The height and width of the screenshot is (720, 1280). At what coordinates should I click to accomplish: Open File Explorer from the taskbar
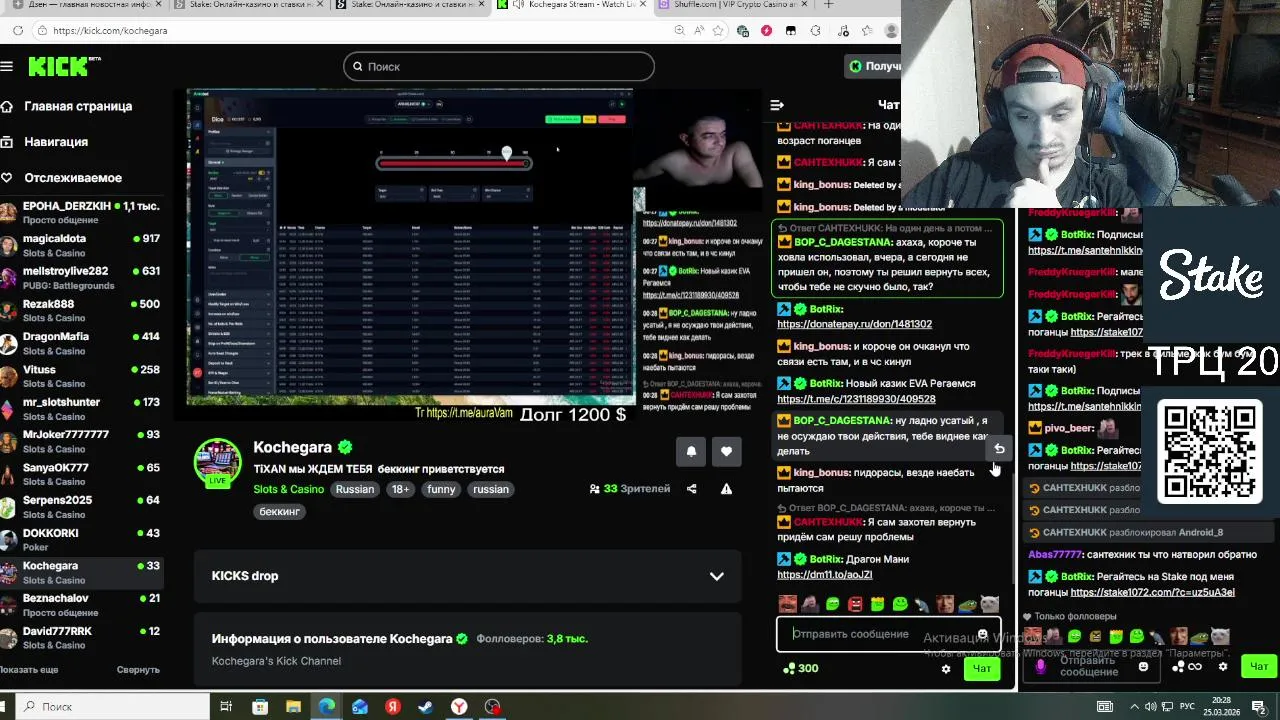point(293,707)
